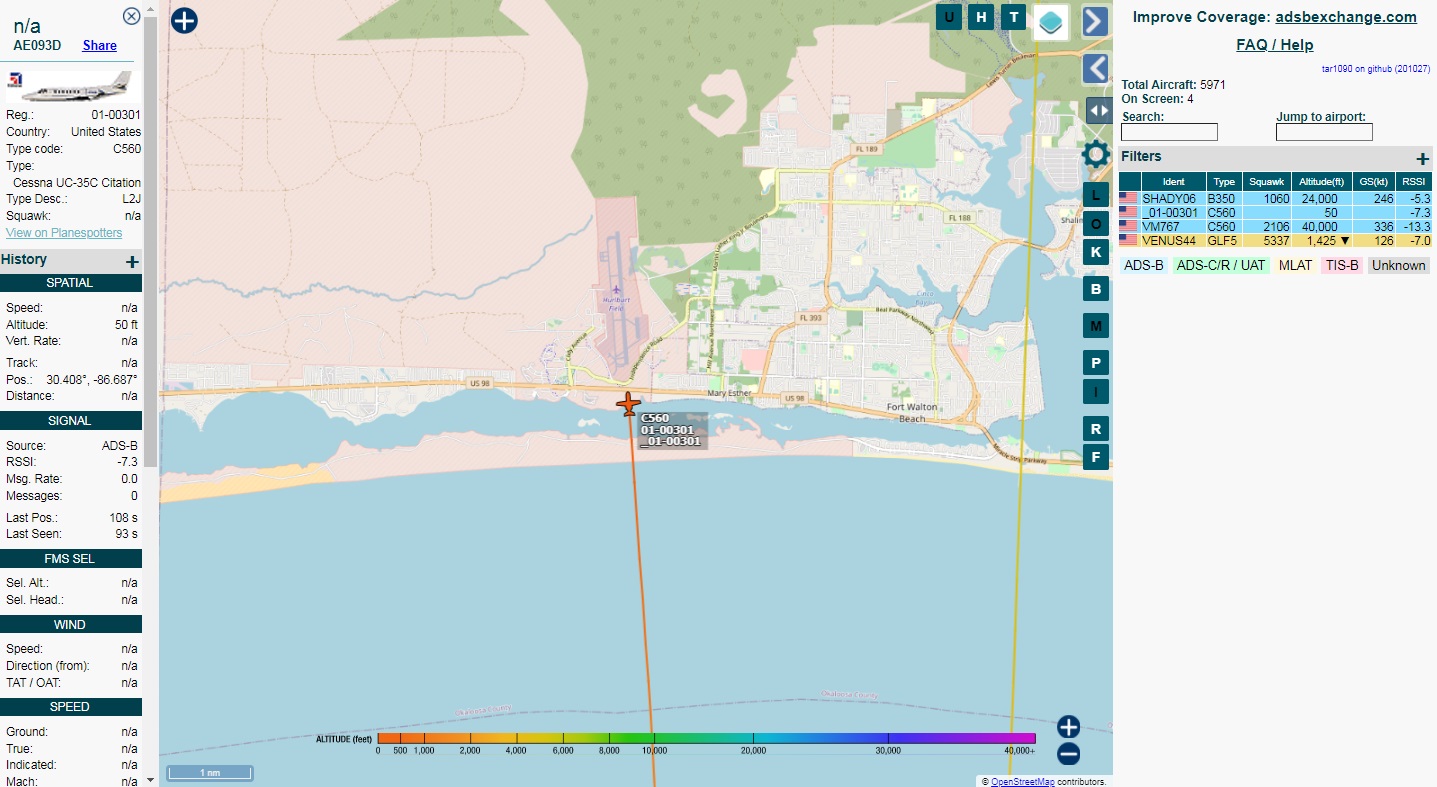Toggle the H map button
1437x787 pixels.
click(982, 17)
